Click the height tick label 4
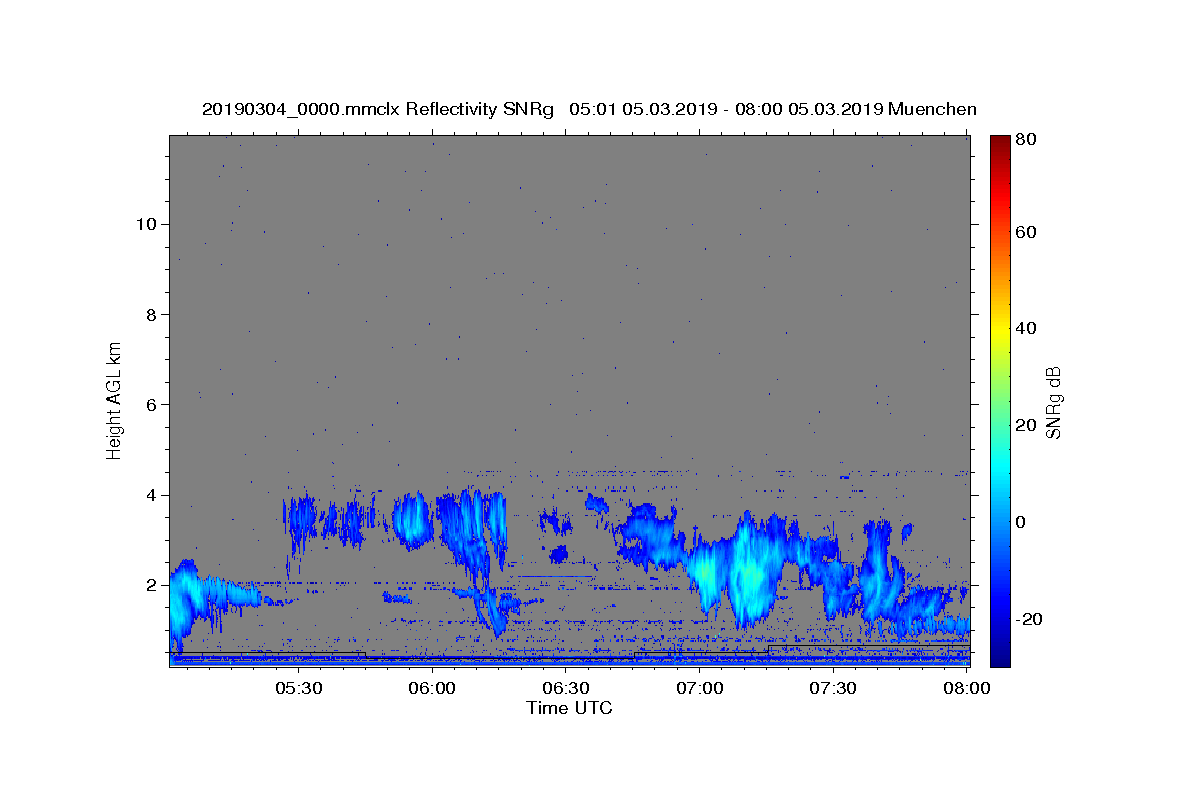 (x=149, y=495)
